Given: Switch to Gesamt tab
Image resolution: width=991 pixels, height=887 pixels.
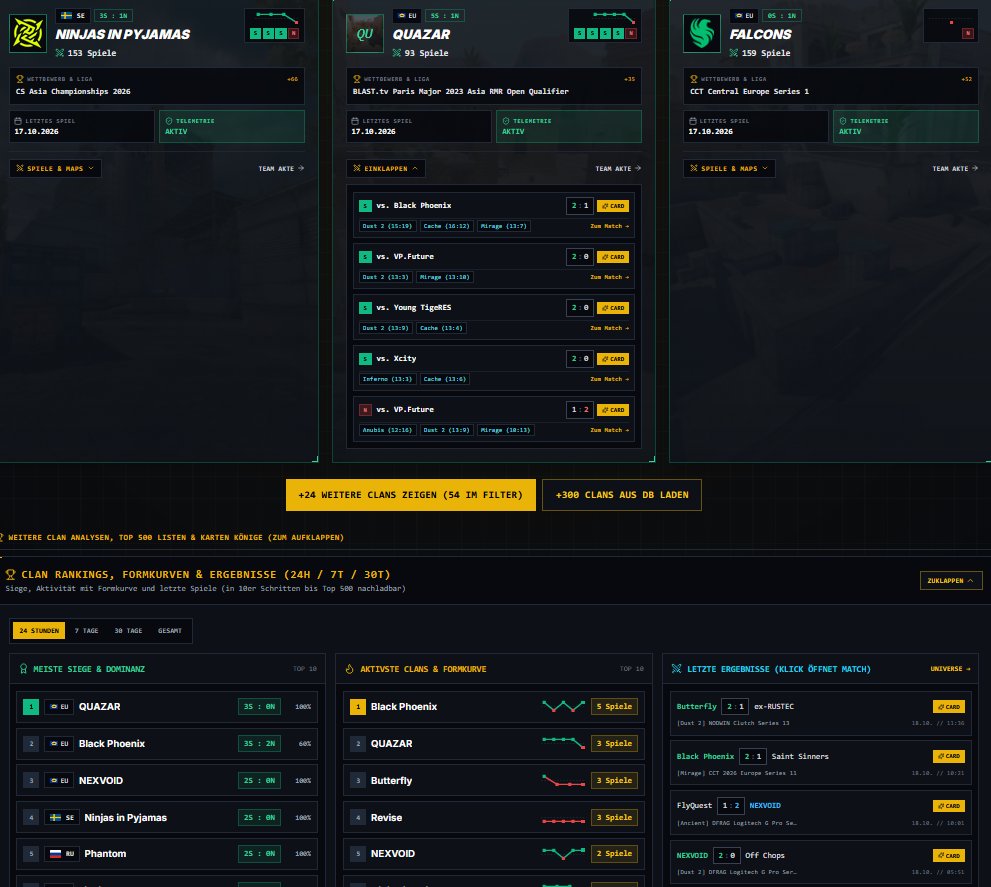Looking at the screenshot, I should tap(169, 630).
